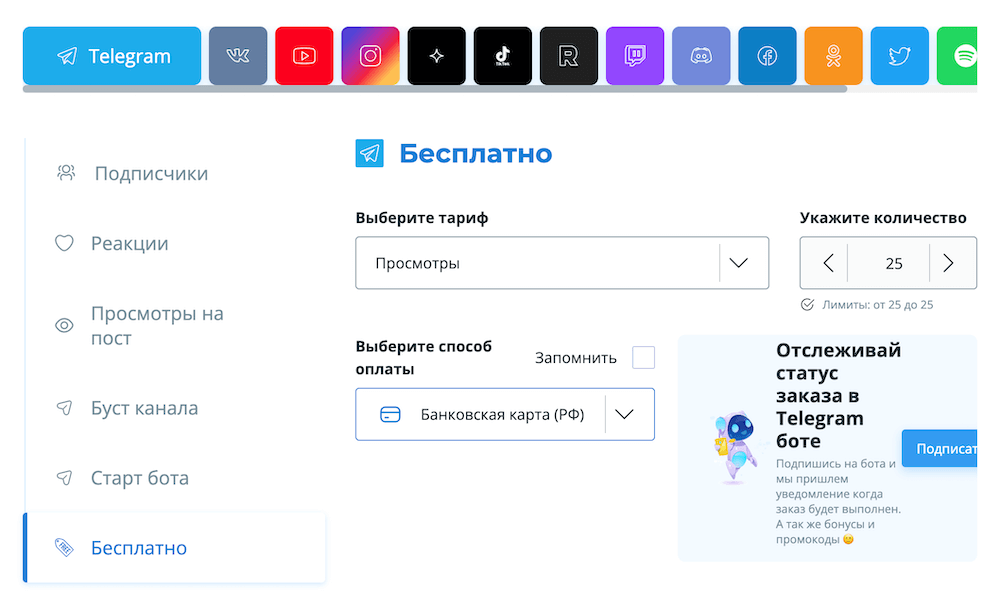Check the Запомнить checkbox
This screenshot has height=592, width=1000.
point(643,357)
